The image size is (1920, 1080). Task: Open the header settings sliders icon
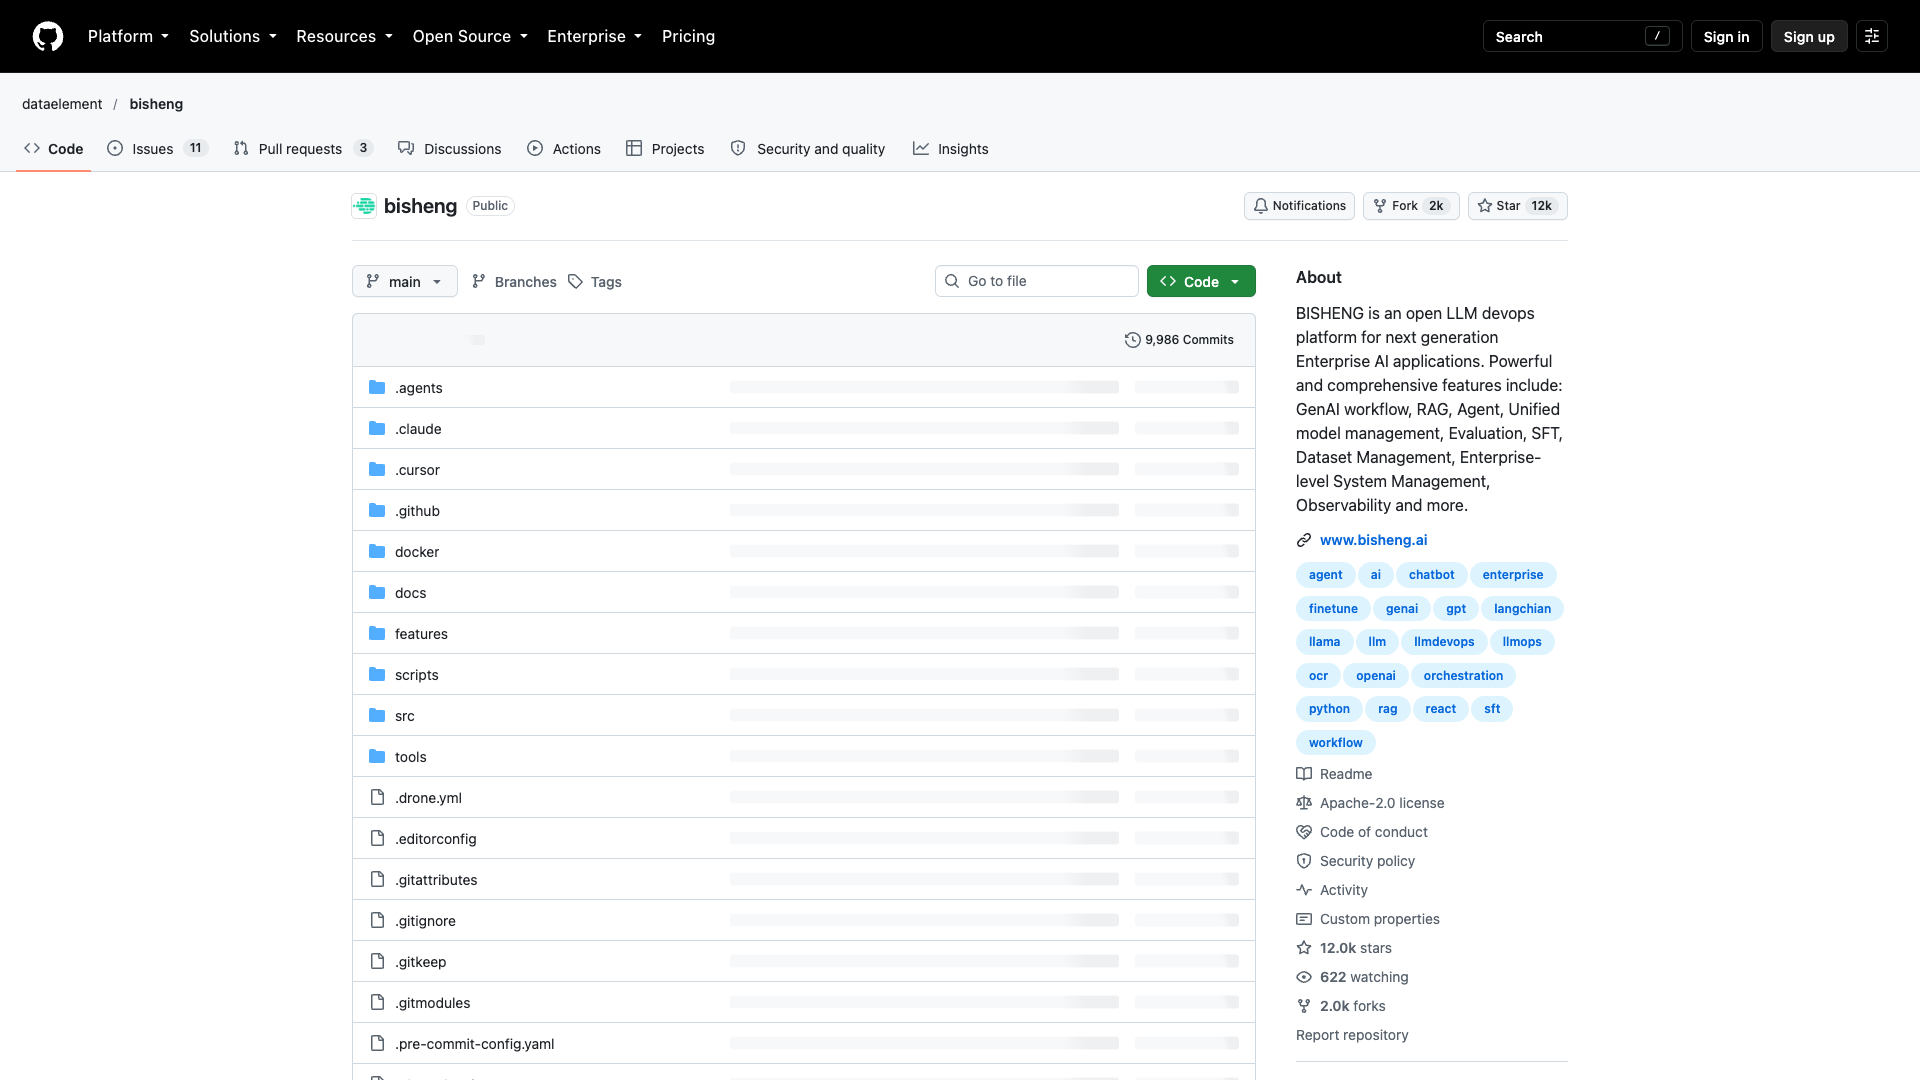(x=1872, y=36)
